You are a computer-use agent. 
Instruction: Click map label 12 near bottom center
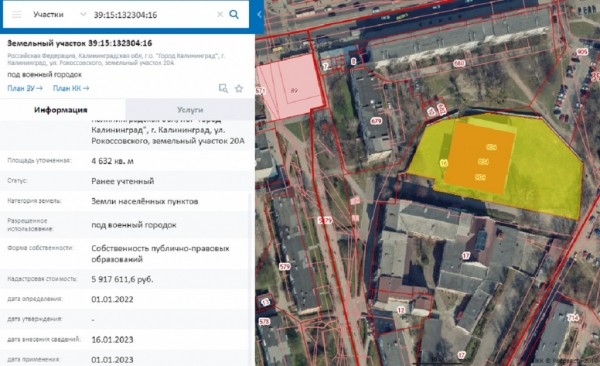coord(401,310)
